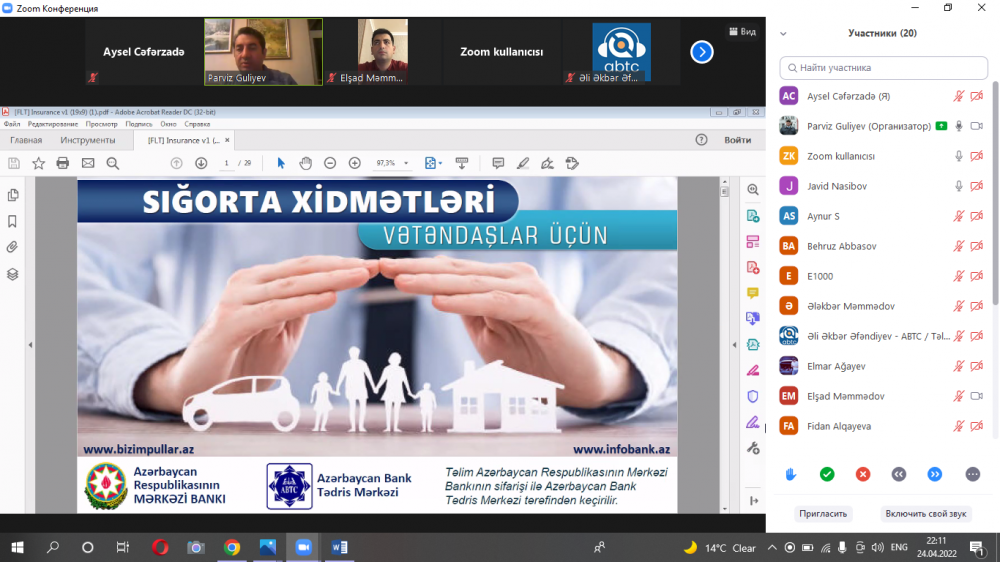1000x562 pixels.
Task: Zoom out with the minus icon
Action: point(330,163)
